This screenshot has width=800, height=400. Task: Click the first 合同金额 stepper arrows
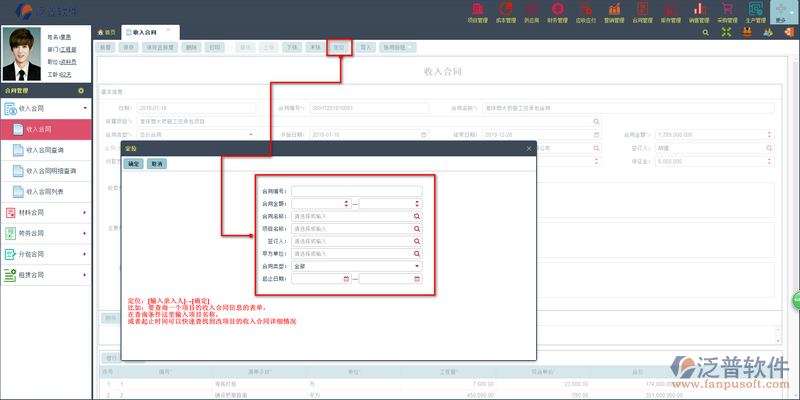pos(346,204)
